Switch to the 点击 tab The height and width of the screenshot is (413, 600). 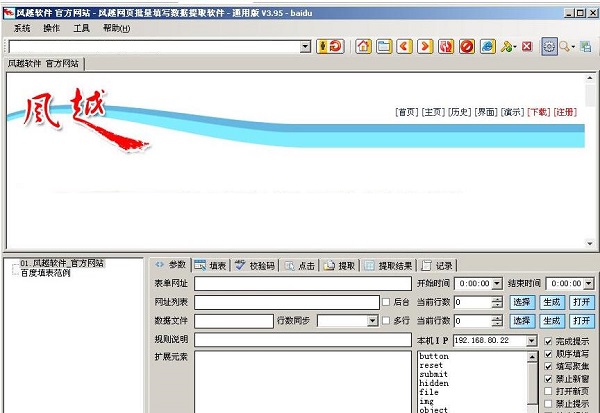point(300,265)
